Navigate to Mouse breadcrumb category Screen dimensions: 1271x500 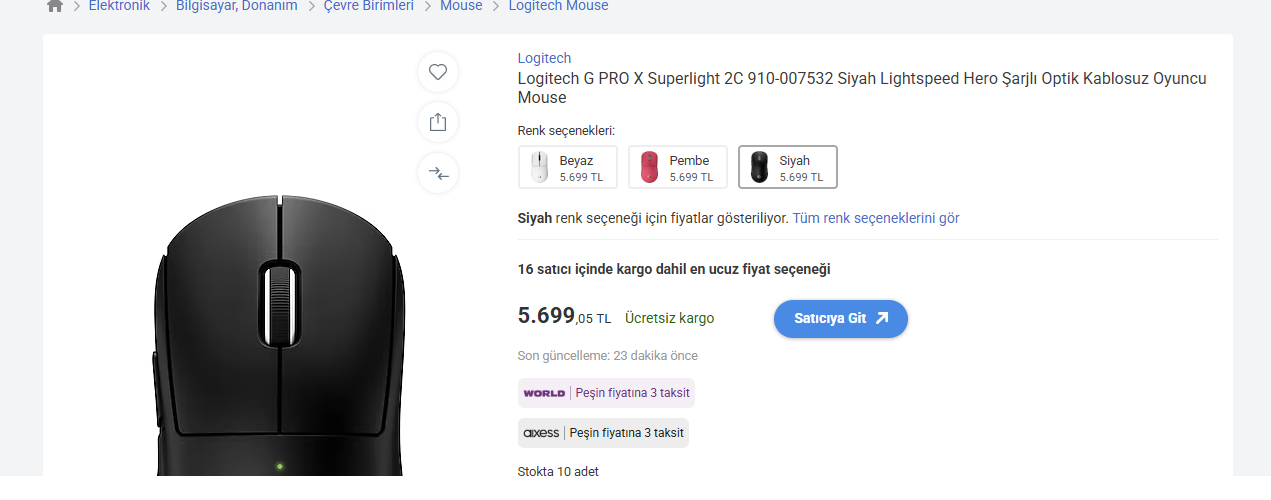coord(461,6)
